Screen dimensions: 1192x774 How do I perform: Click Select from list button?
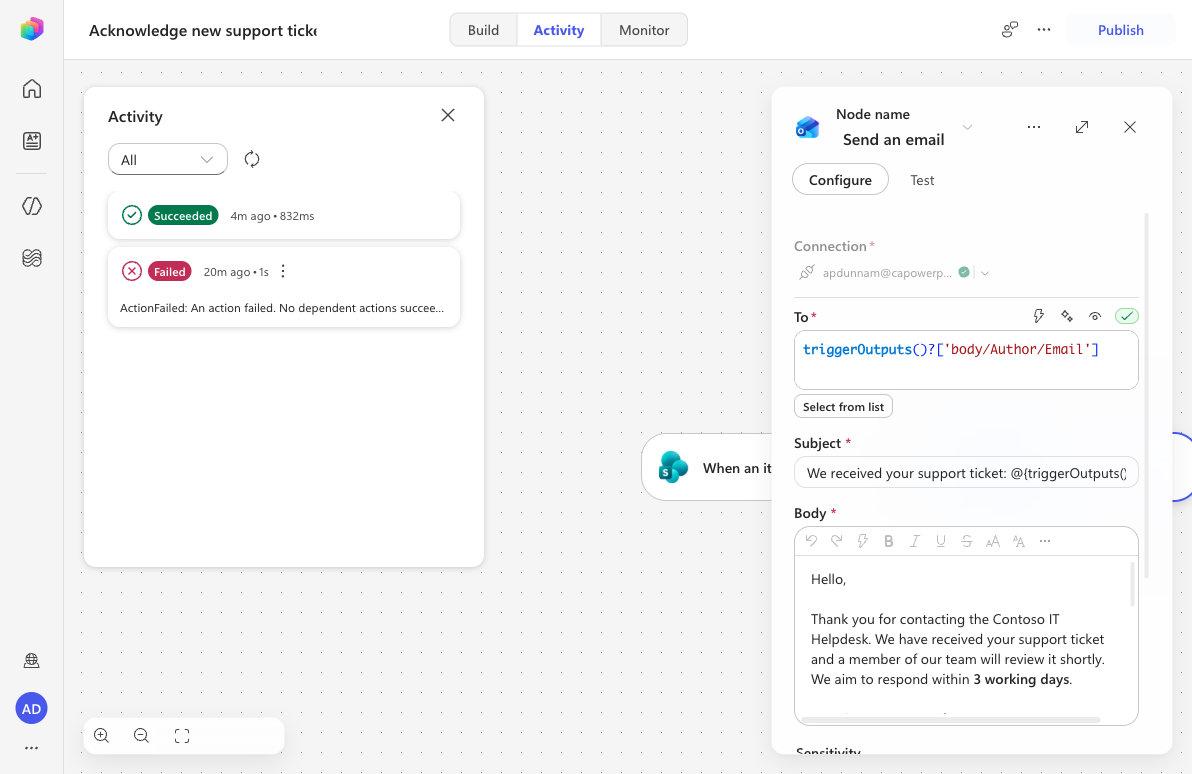pyautogui.click(x=843, y=407)
